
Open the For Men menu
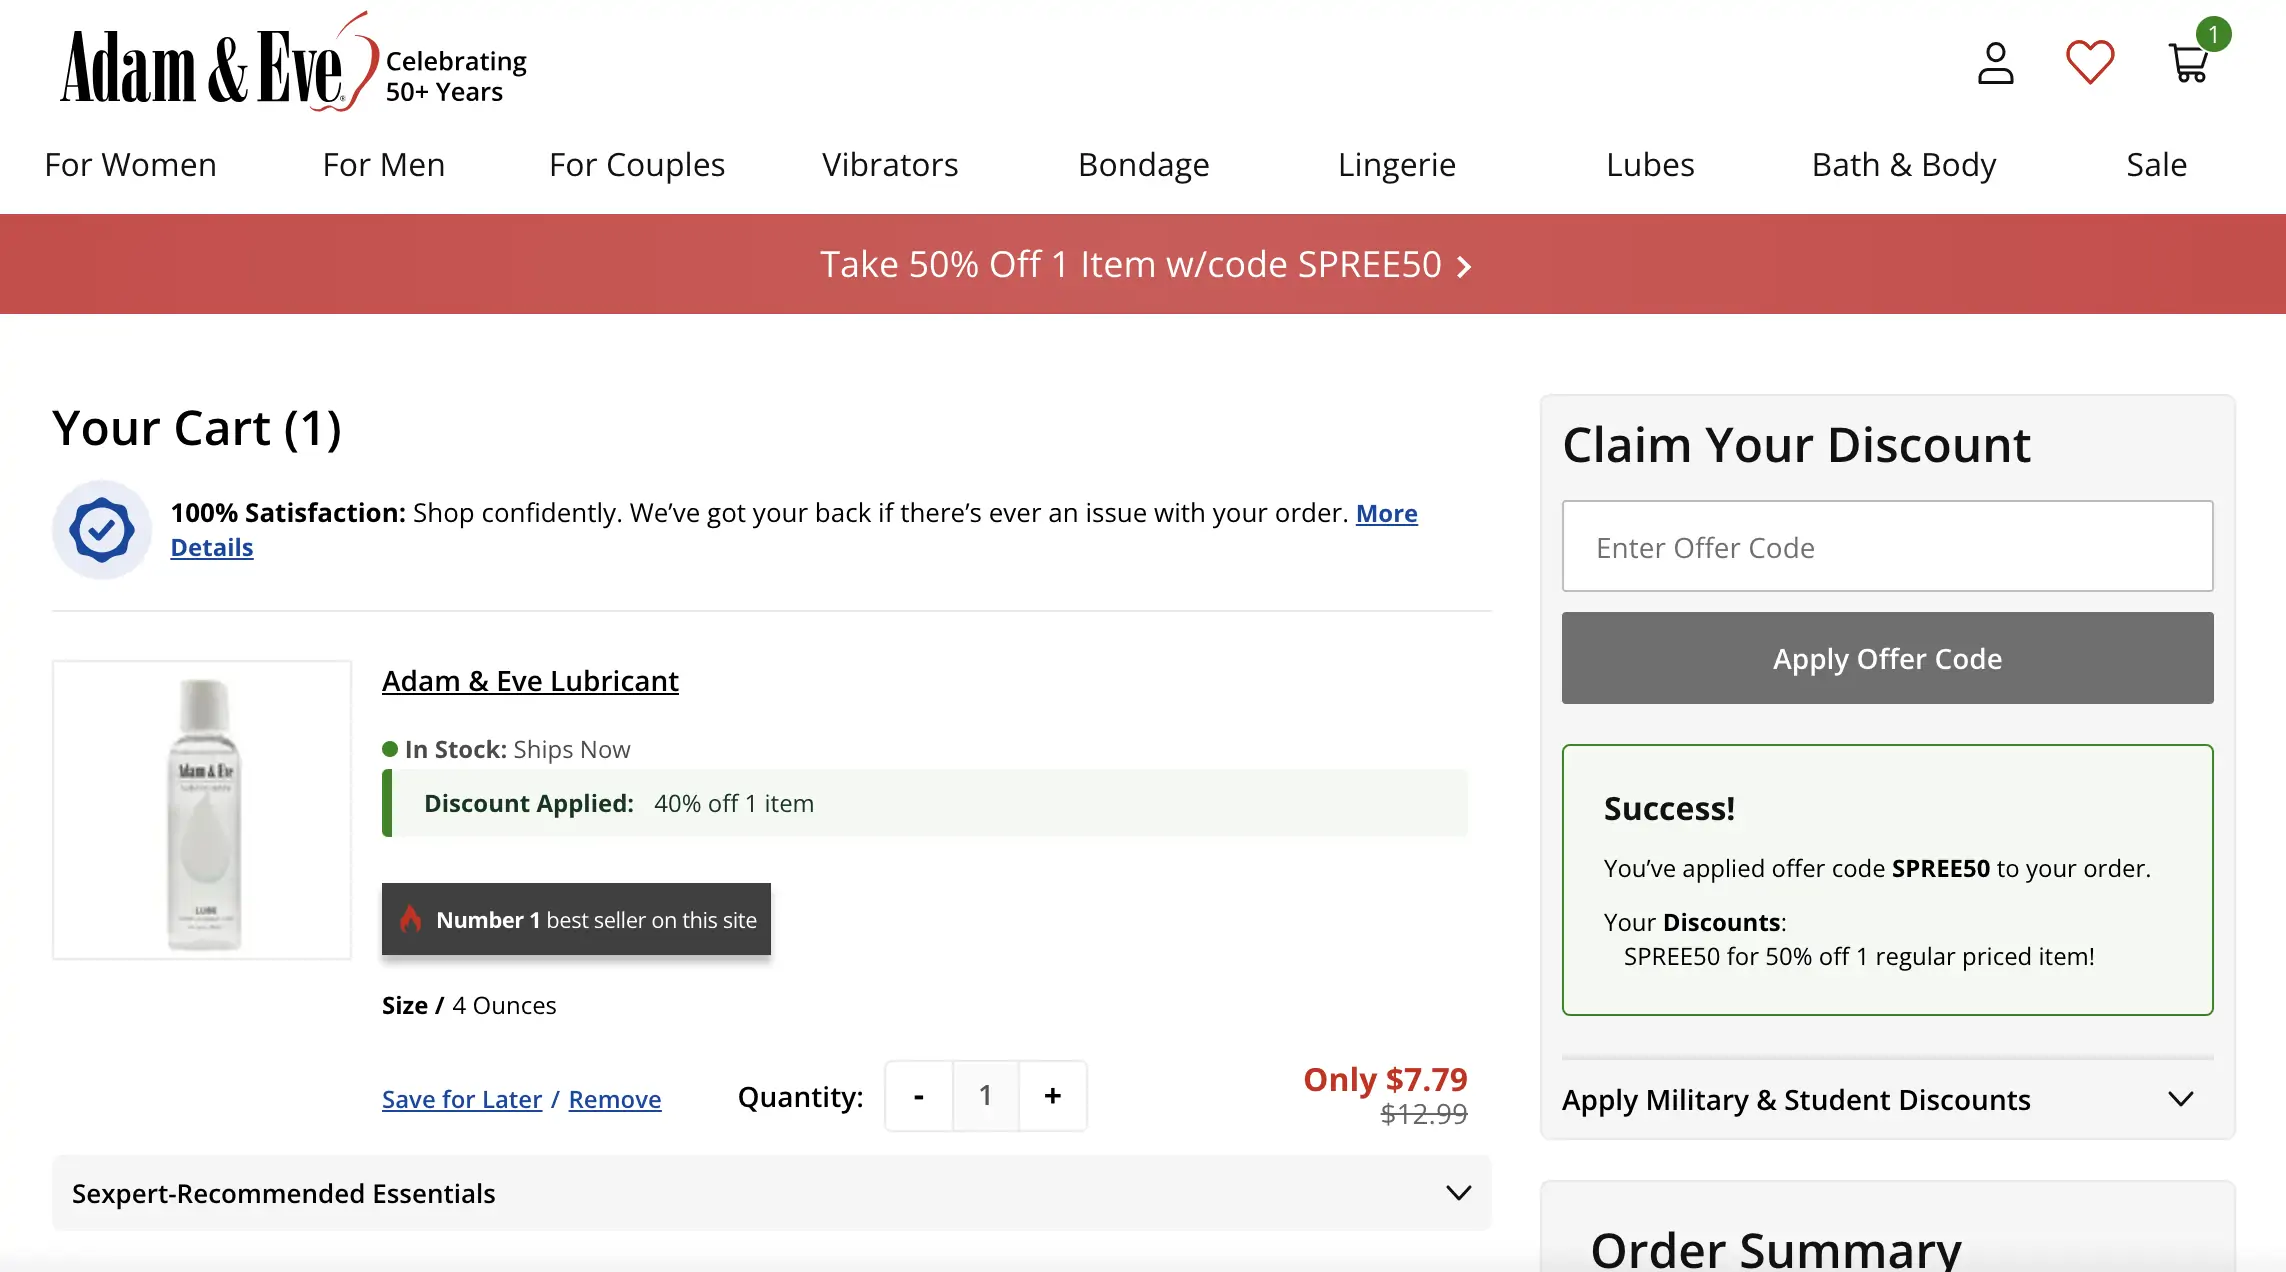(x=384, y=164)
